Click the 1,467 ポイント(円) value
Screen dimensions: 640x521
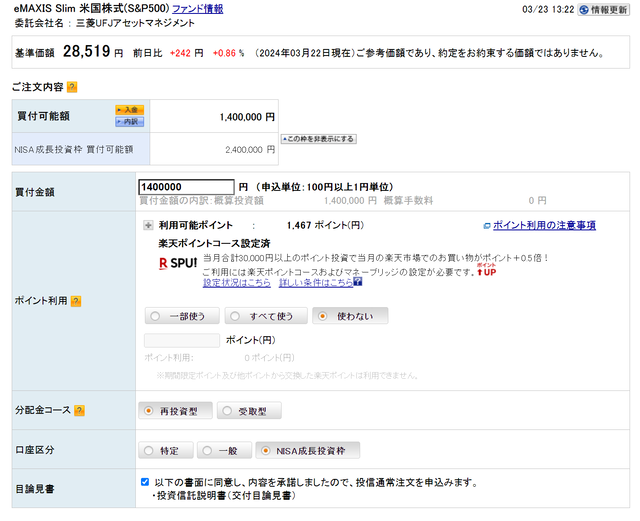click(x=325, y=225)
